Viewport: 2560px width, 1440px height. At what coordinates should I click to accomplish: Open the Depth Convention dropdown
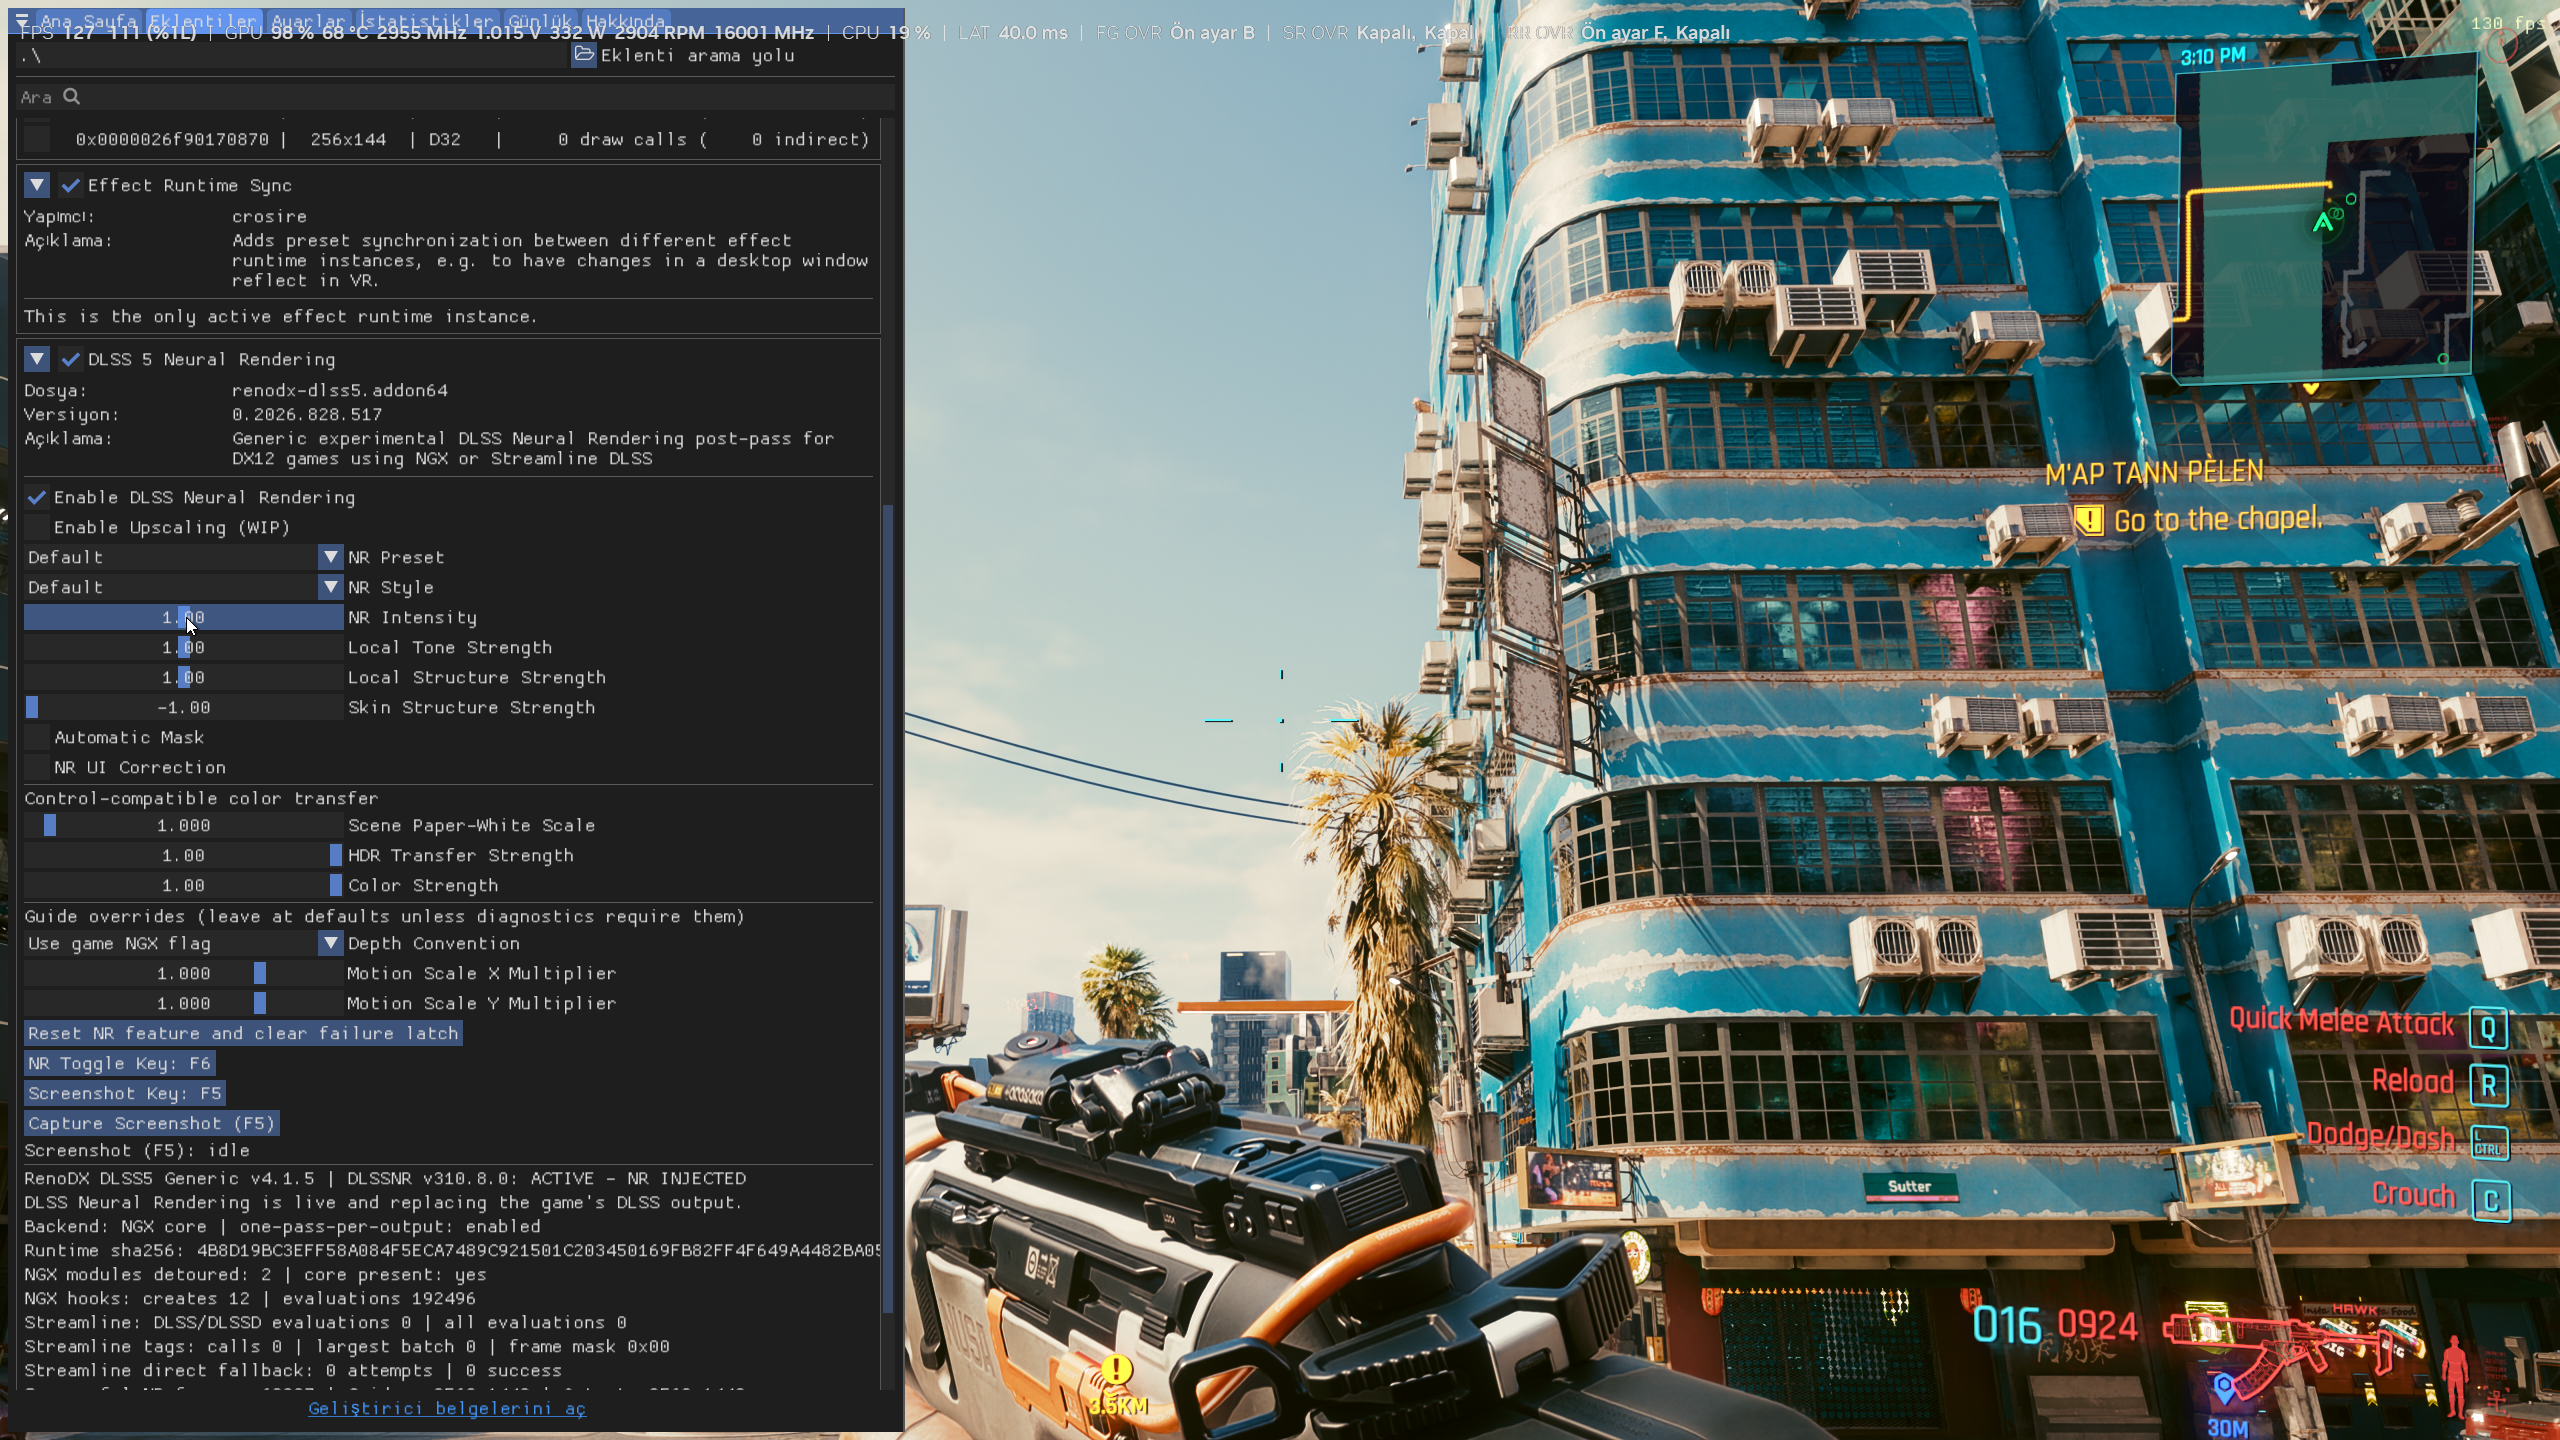[x=184, y=943]
